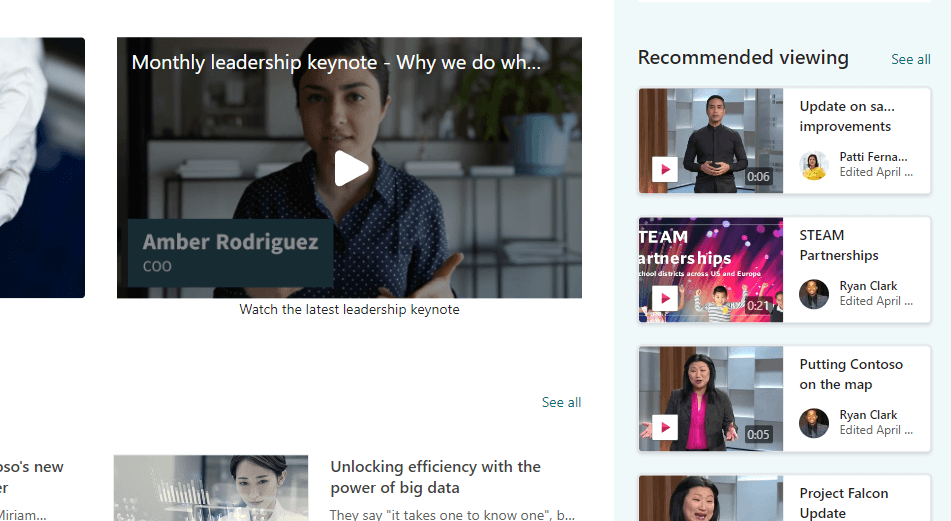Open Update on sa... improvements title
Image resolution: width=951 pixels, height=521 pixels.
[847, 116]
